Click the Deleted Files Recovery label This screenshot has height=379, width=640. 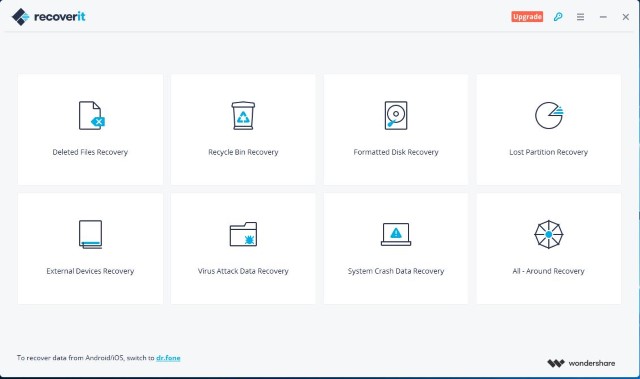coord(90,152)
